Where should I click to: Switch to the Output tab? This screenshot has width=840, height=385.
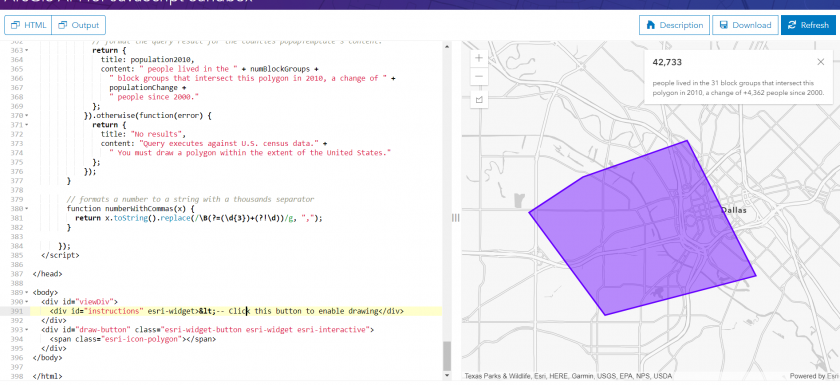[79, 25]
